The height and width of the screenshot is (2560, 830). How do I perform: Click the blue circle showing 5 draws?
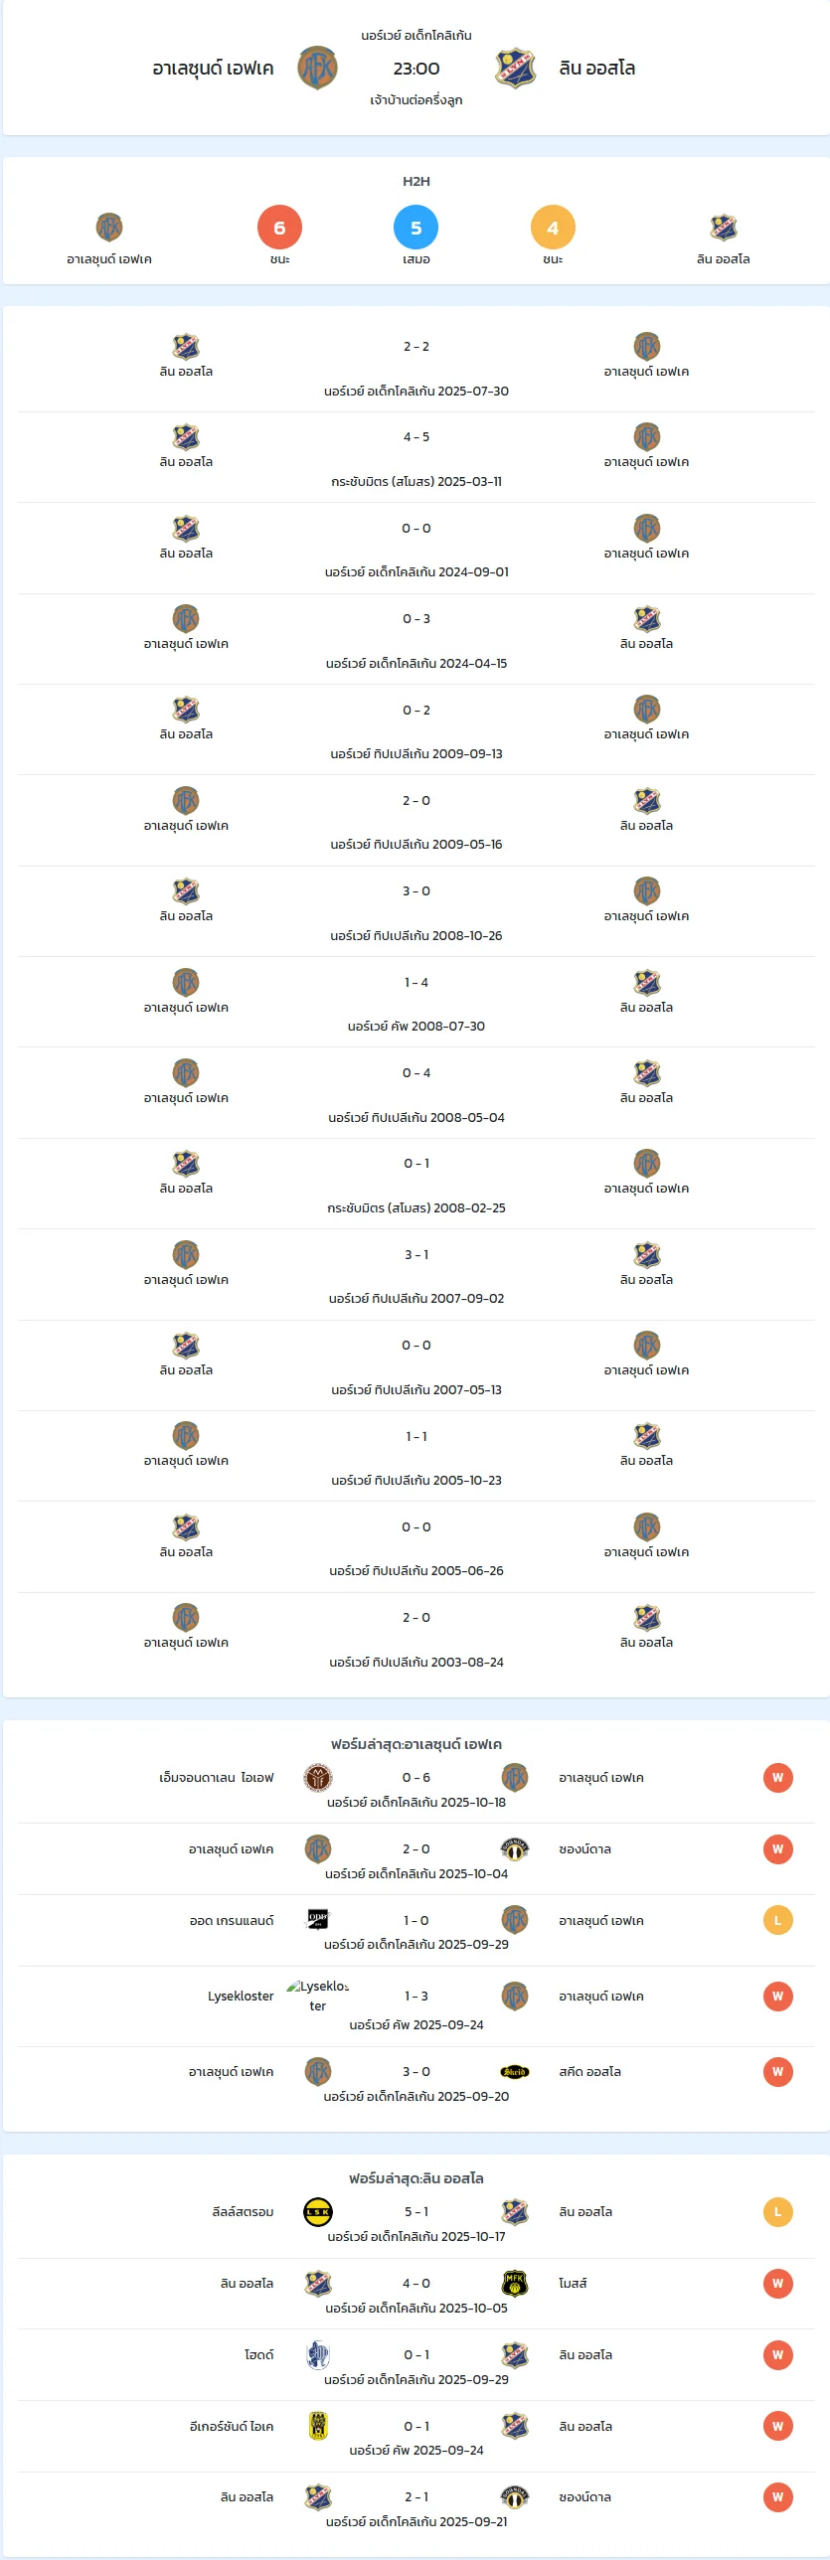(416, 228)
